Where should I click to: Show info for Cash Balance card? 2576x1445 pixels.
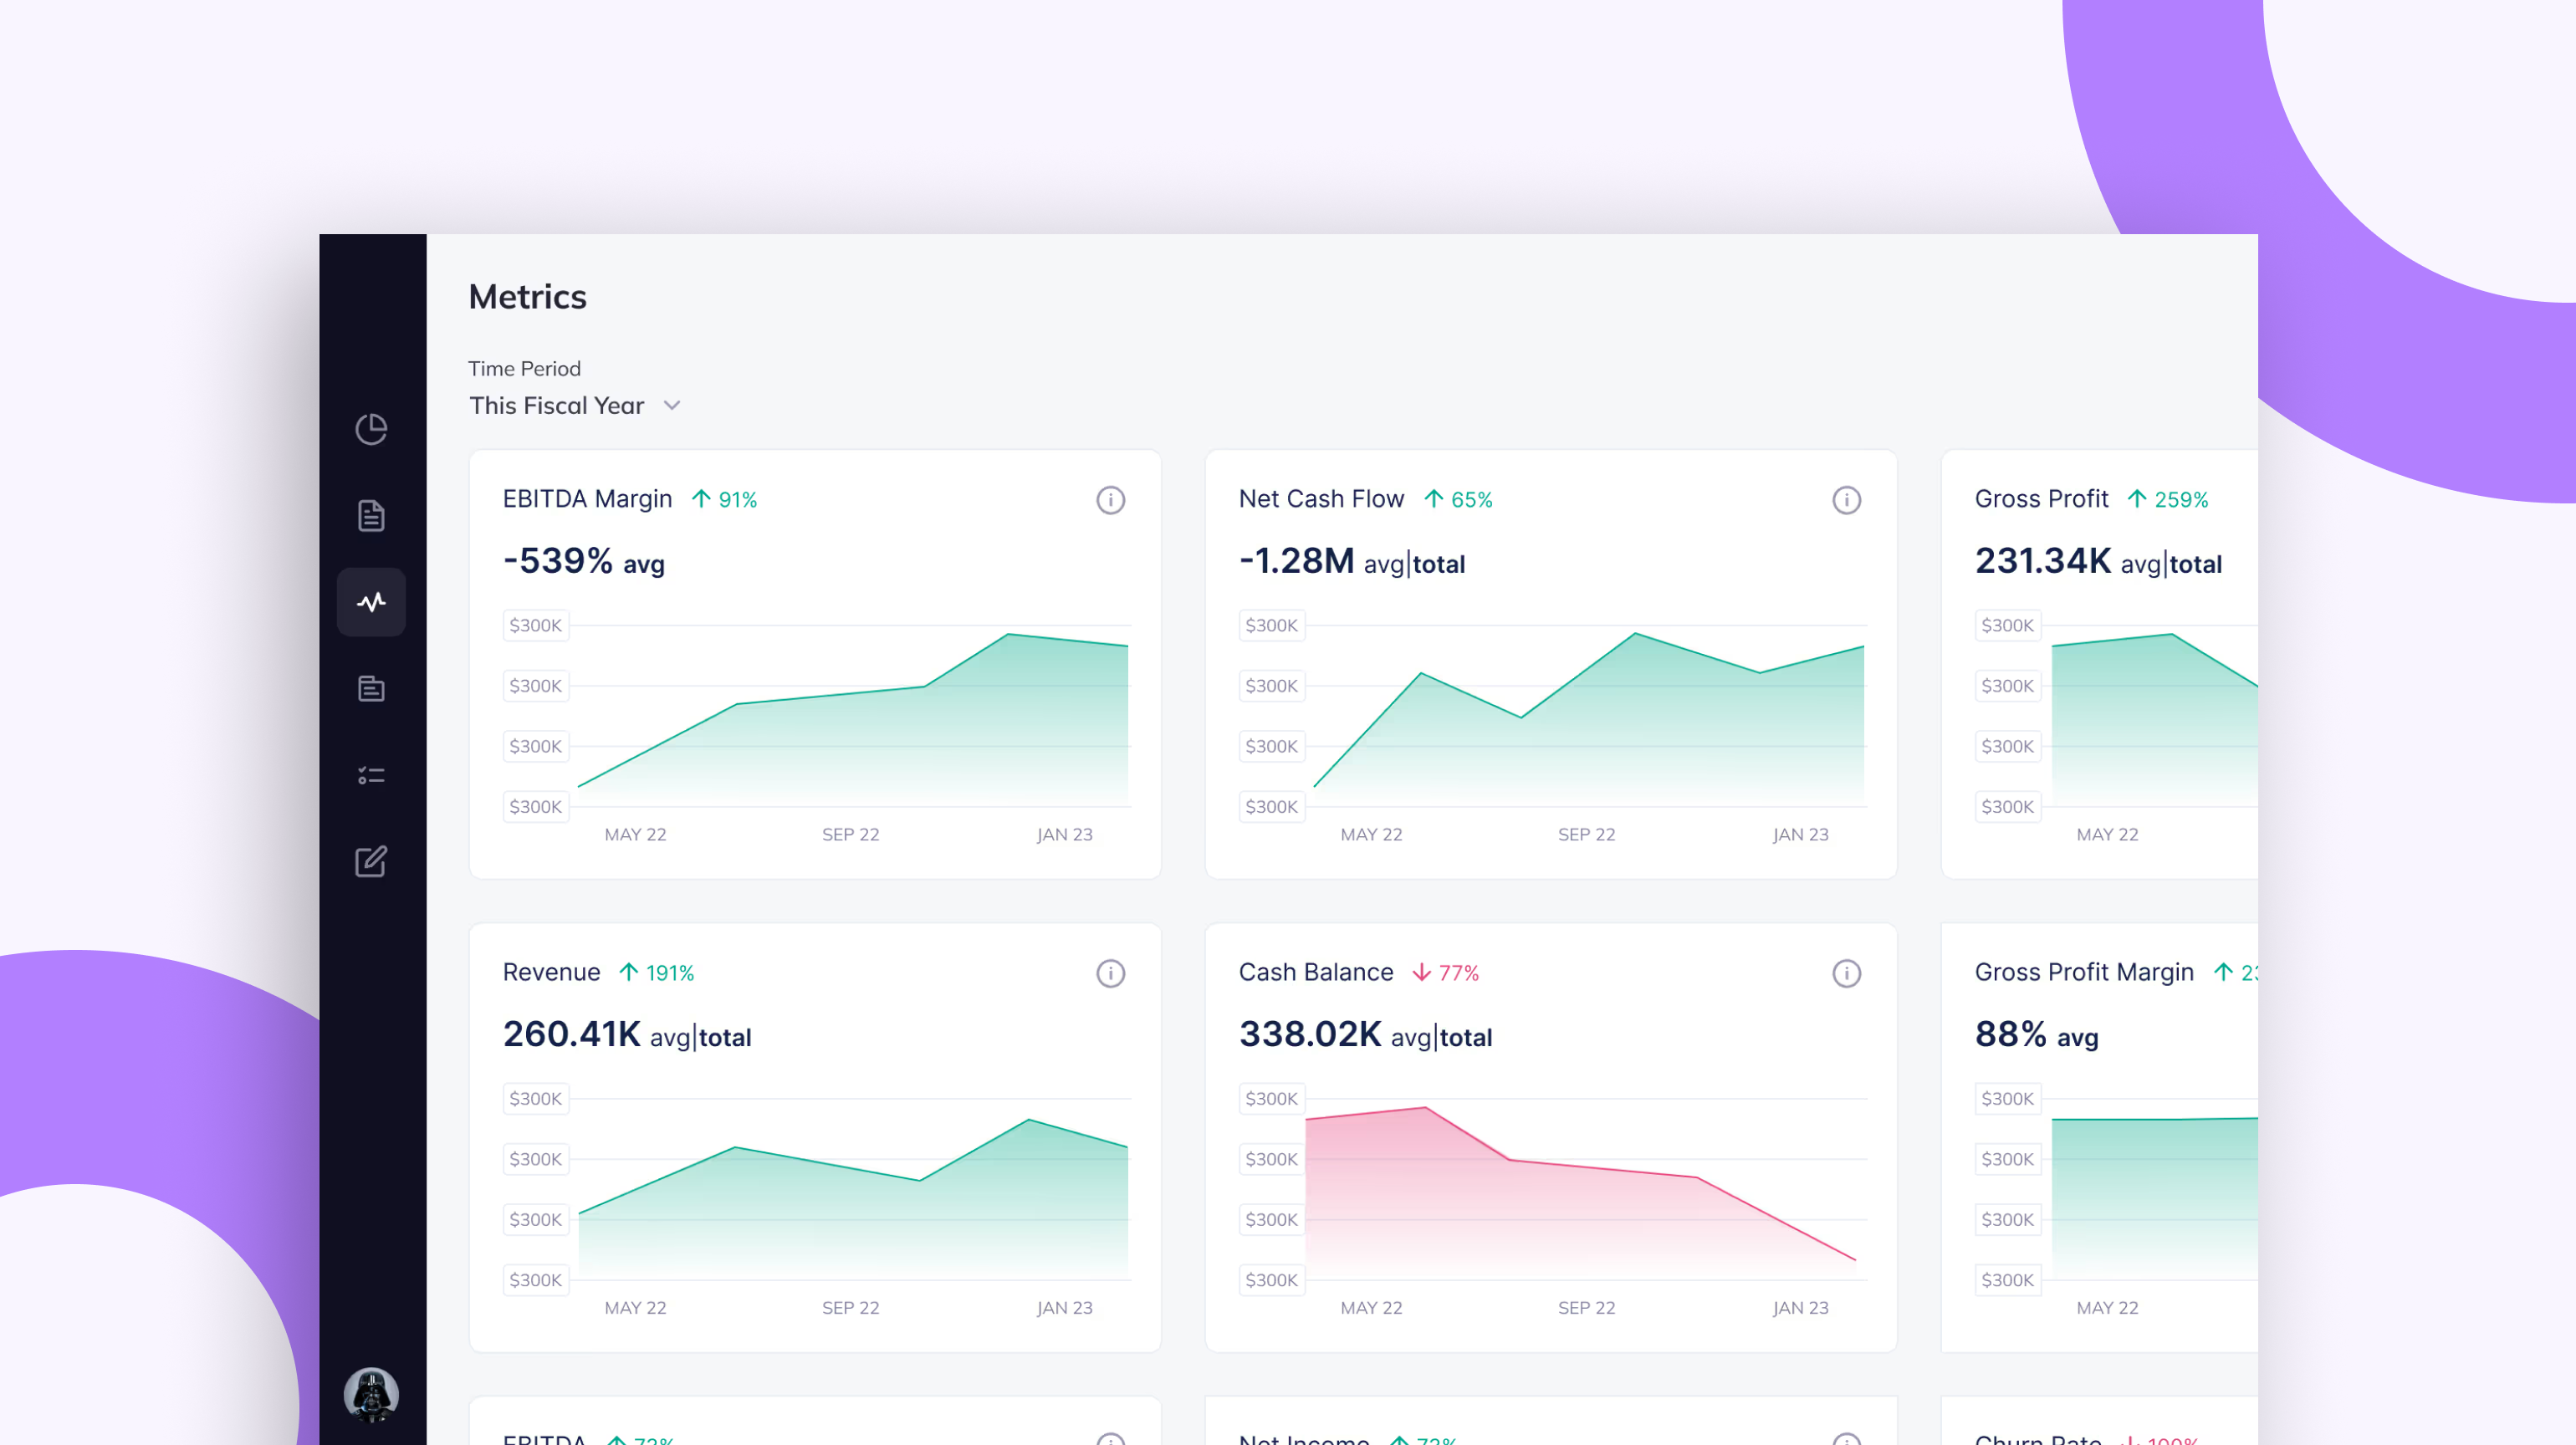[x=1846, y=973]
